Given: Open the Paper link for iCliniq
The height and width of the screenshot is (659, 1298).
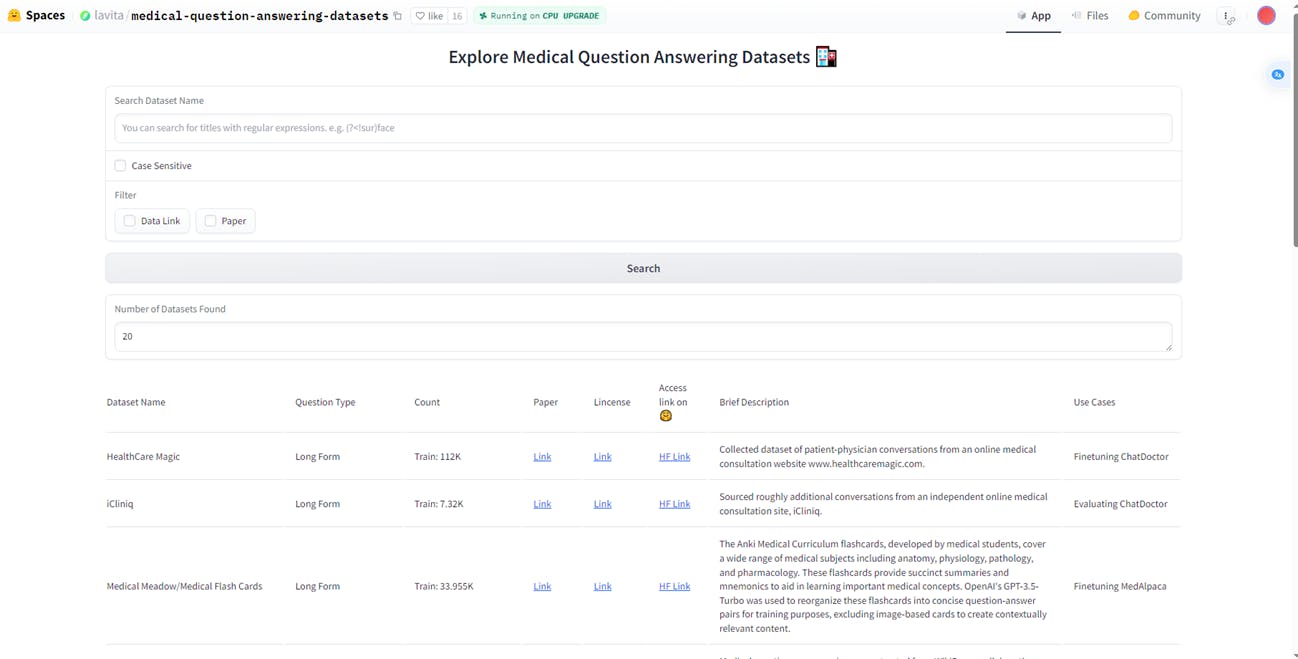Looking at the screenshot, I should click(542, 504).
